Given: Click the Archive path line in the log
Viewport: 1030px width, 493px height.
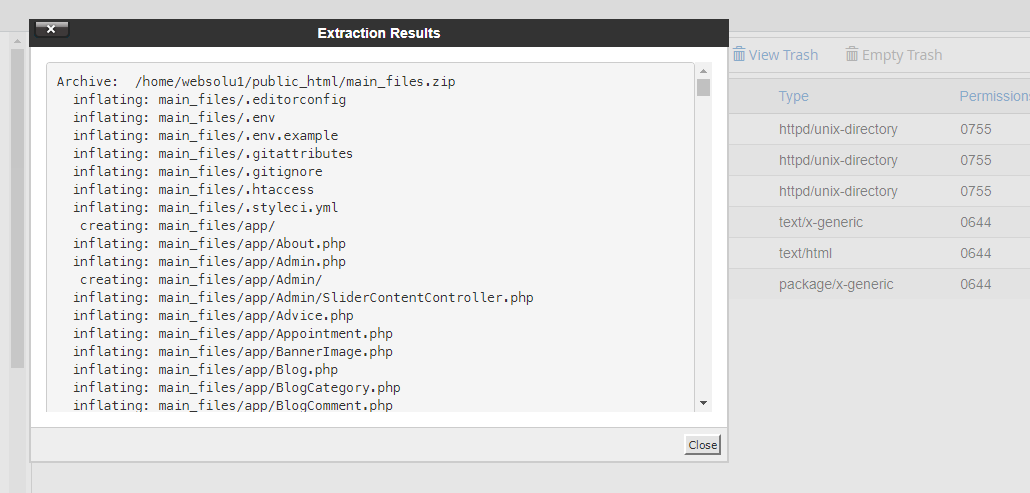Looking at the screenshot, I should [256, 81].
